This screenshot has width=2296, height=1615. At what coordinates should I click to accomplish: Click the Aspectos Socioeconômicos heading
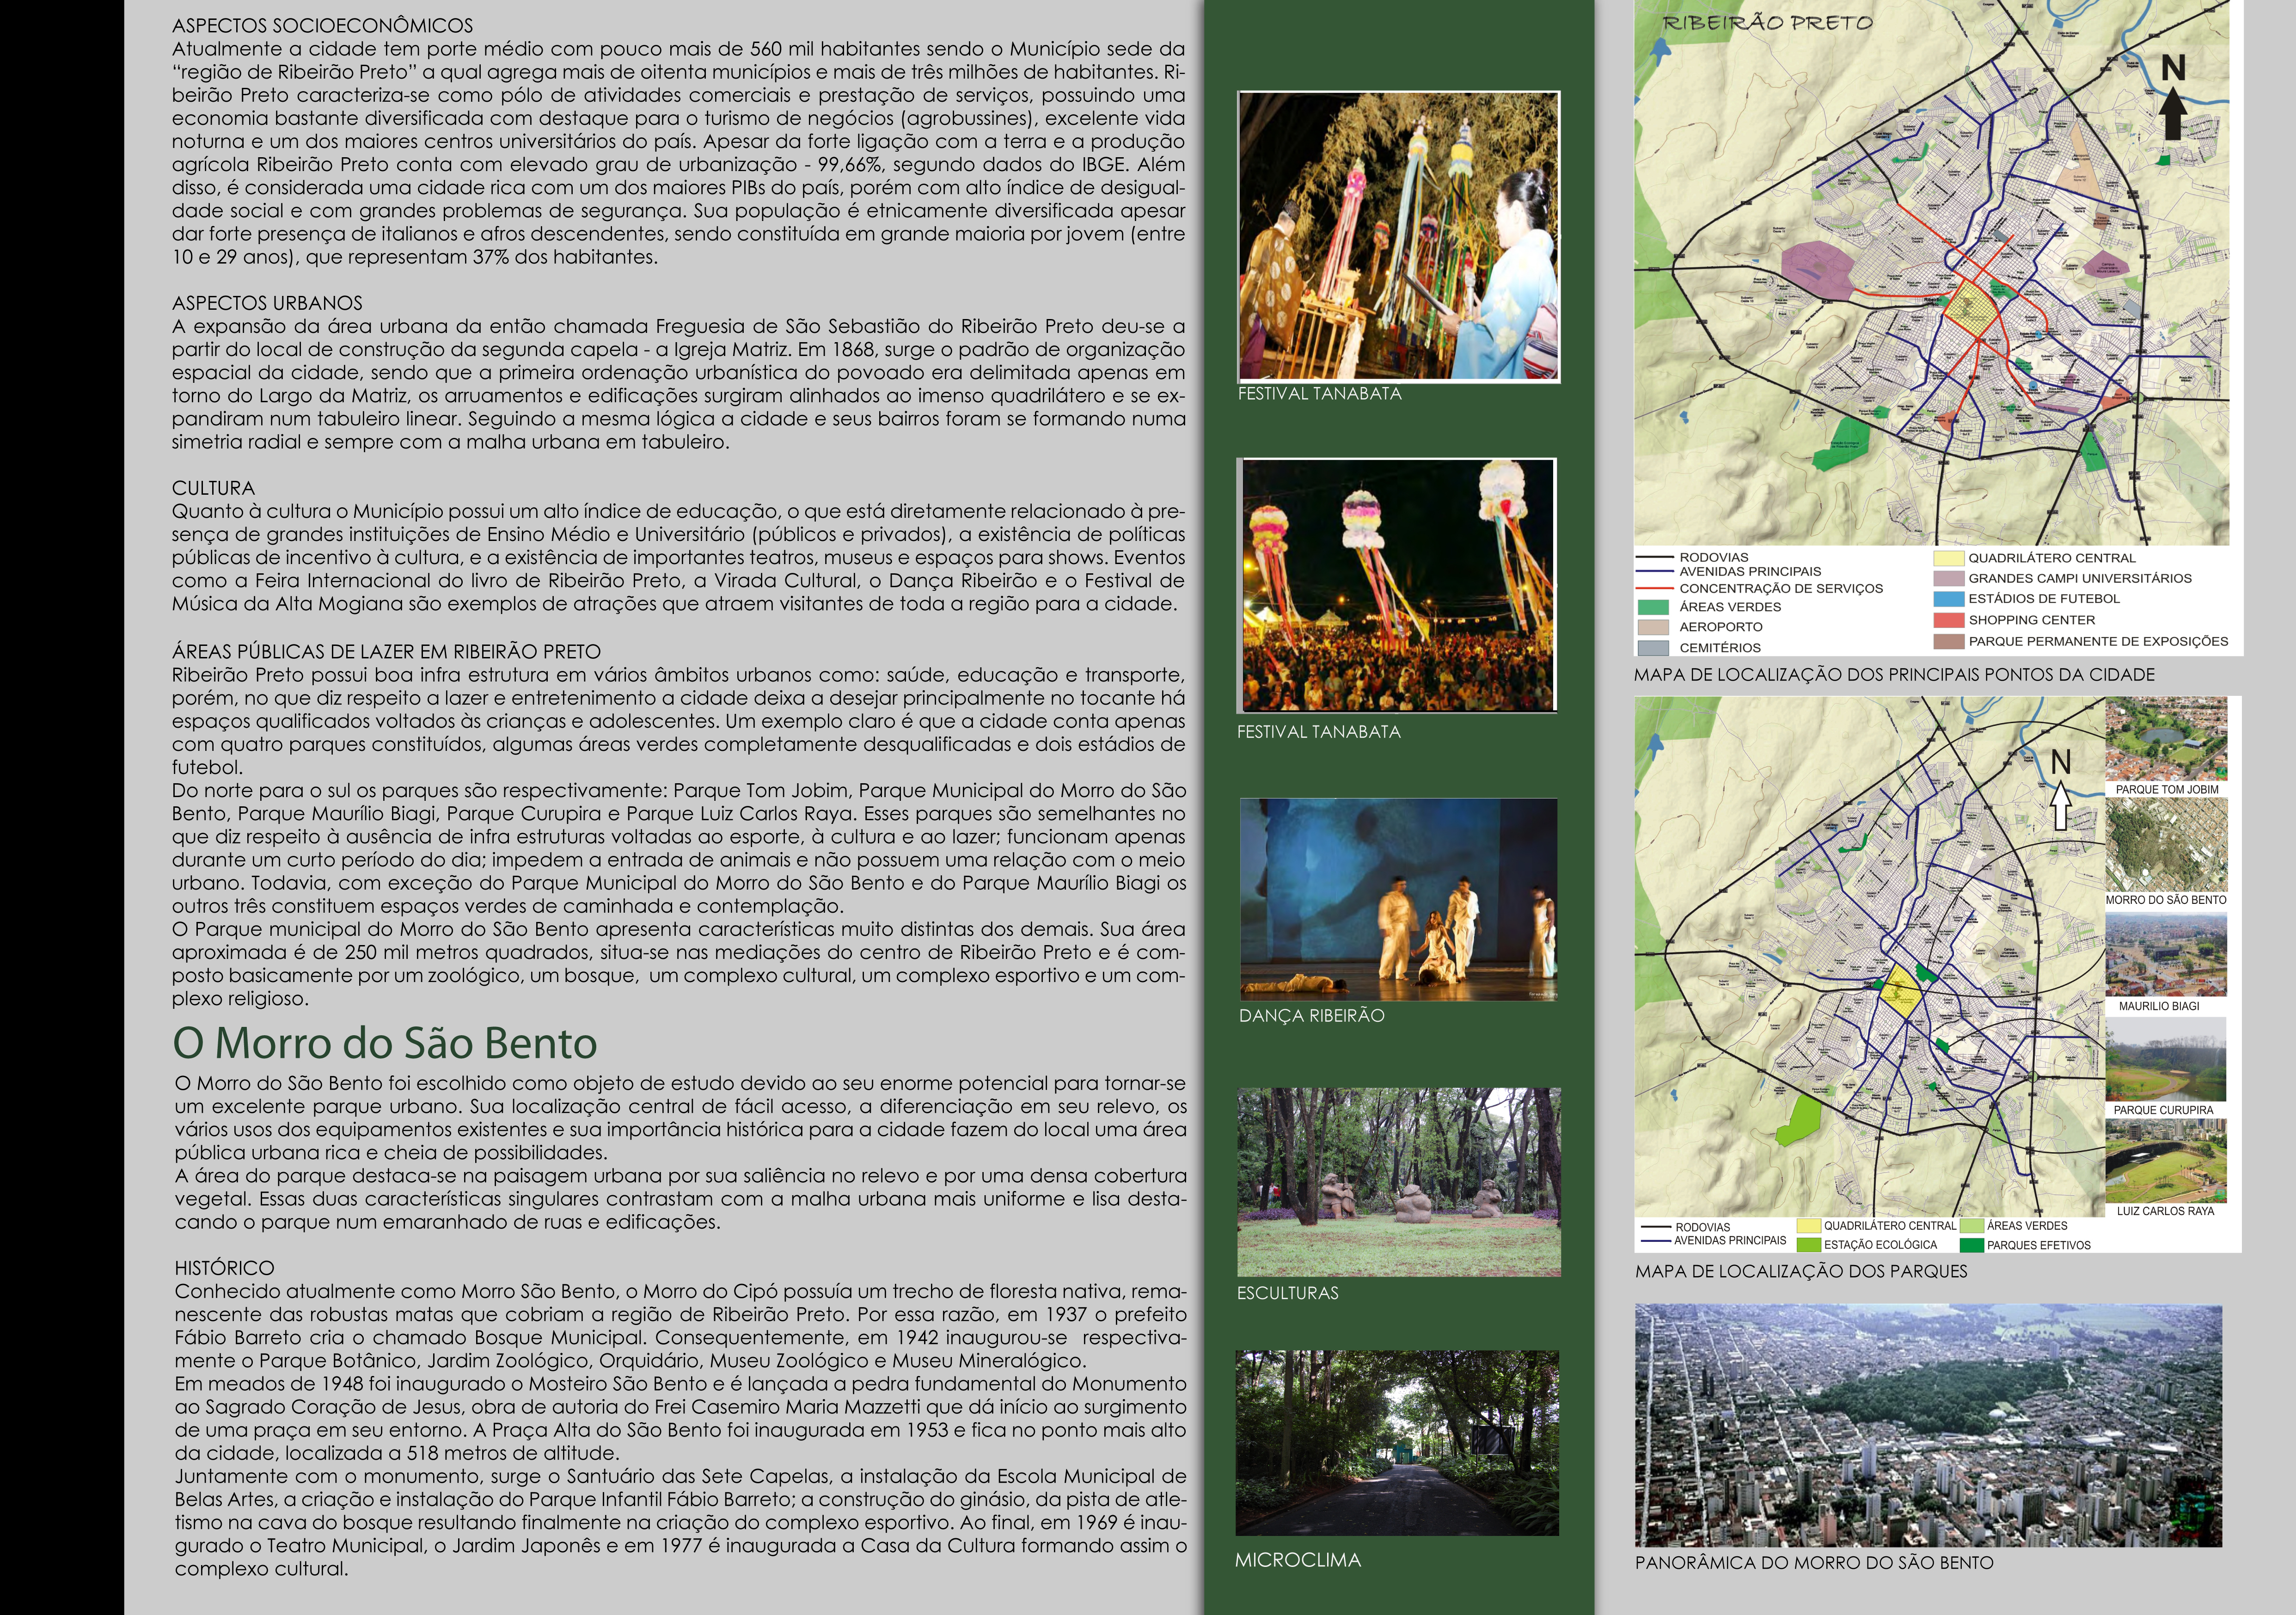pos(322,26)
